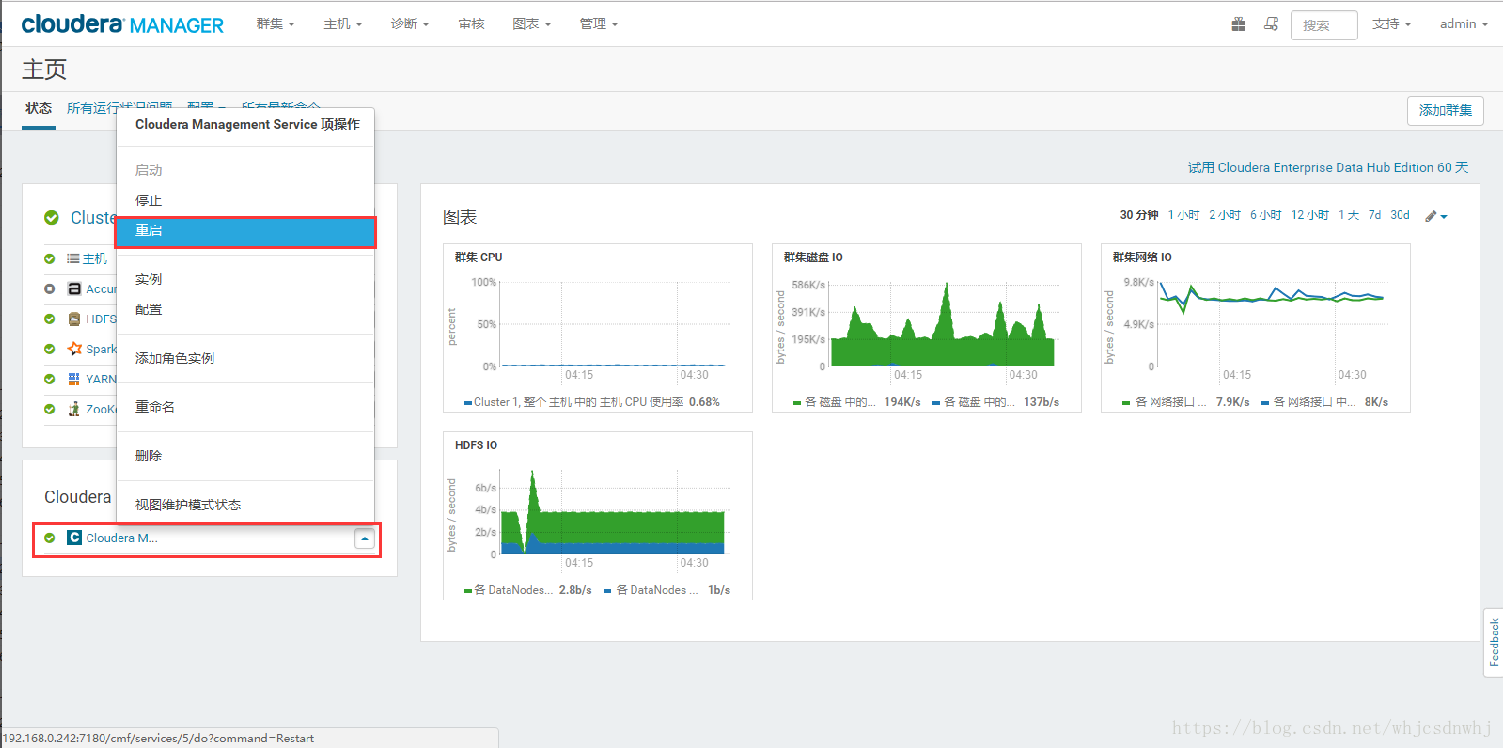Open the parcel gift icon in header
Viewport: 1503px width, 748px height.
click(x=1238, y=24)
